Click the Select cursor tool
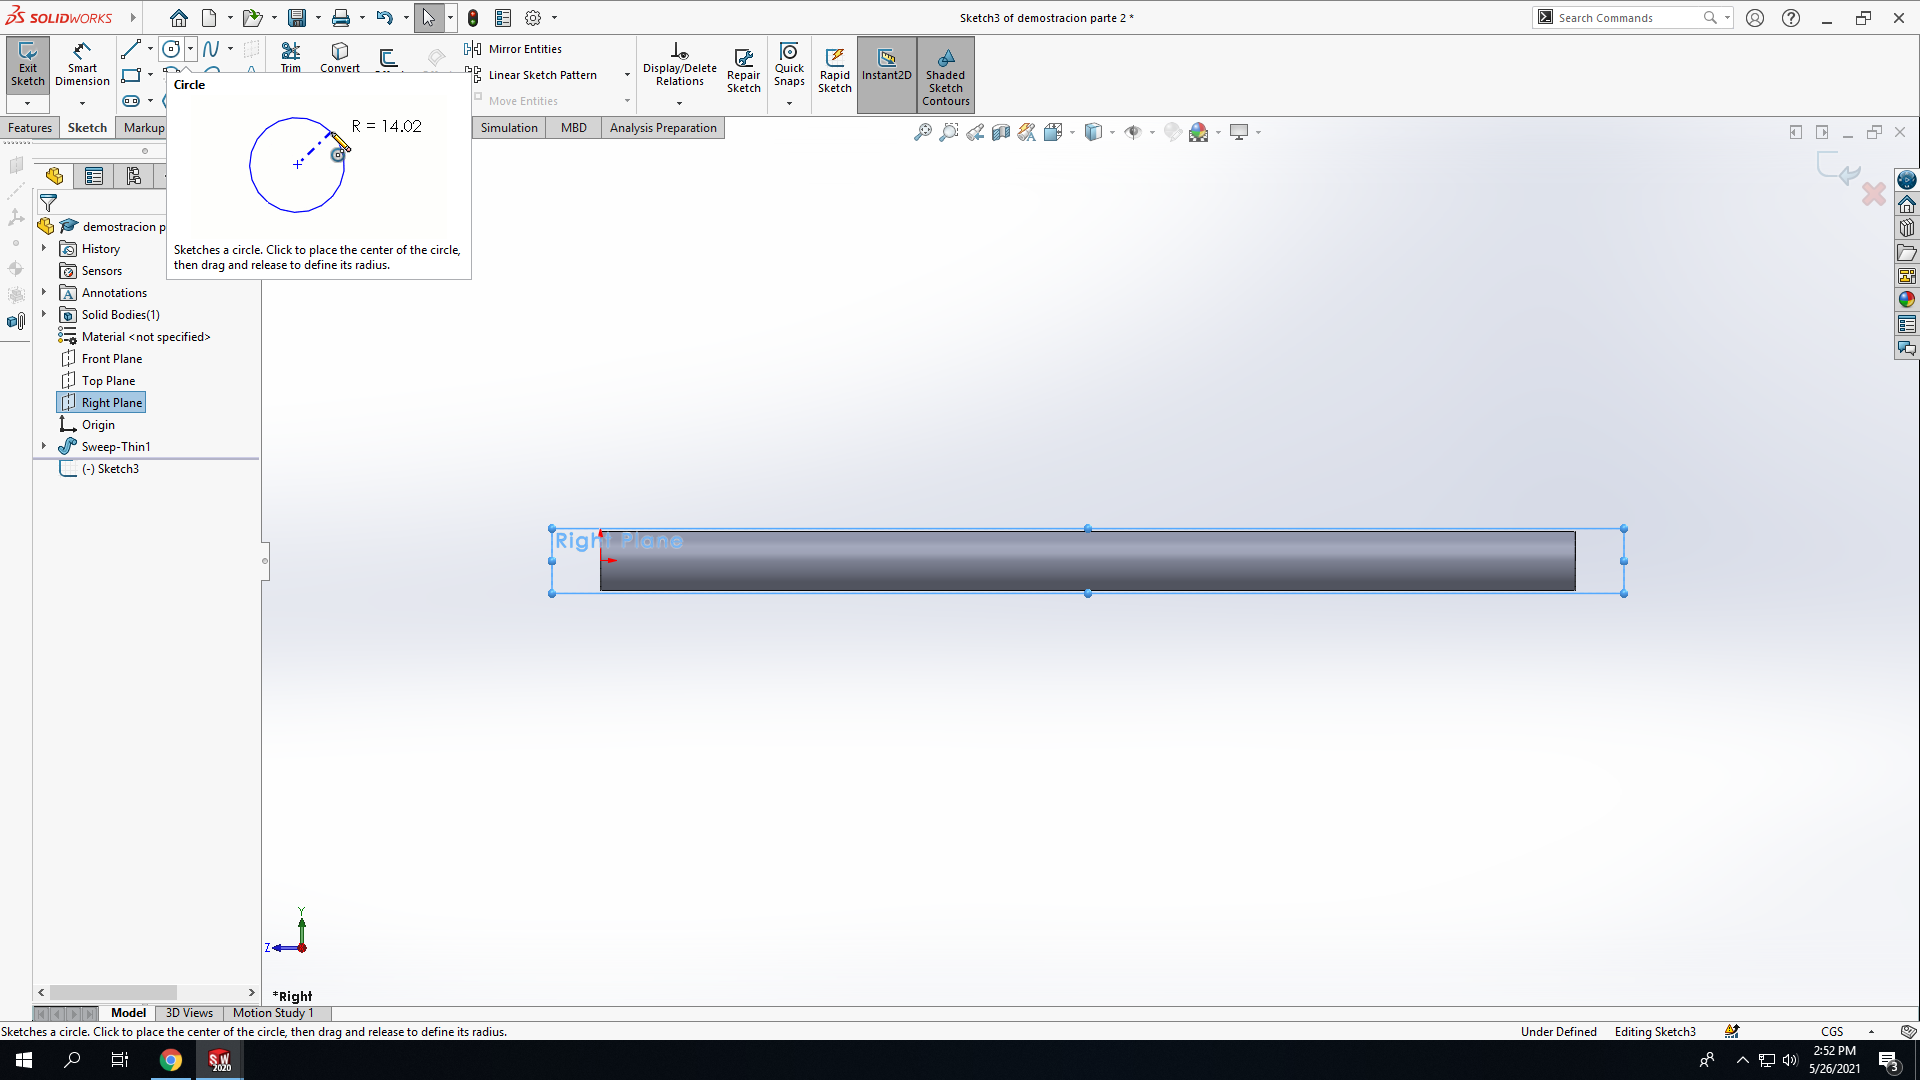This screenshot has width=1920, height=1080. click(428, 18)
